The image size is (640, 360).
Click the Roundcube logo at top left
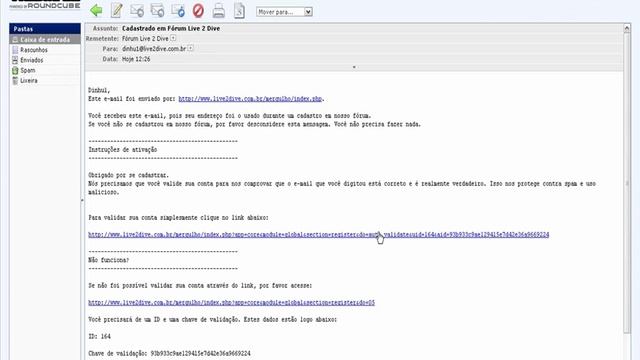(45, 5)
